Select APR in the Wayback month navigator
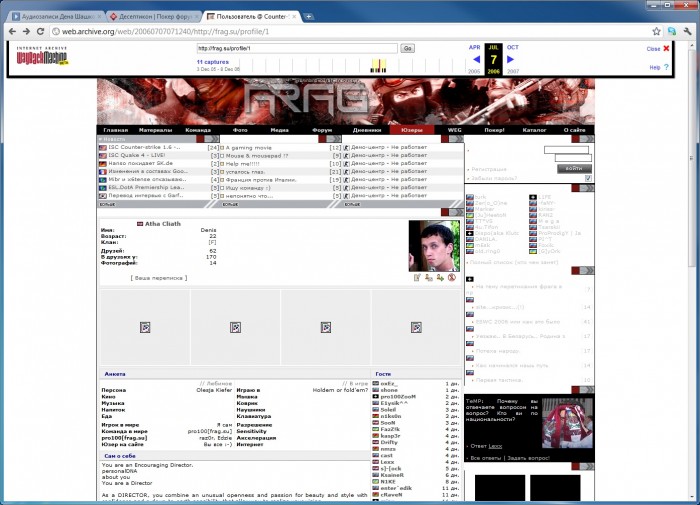 coord(474,47)
